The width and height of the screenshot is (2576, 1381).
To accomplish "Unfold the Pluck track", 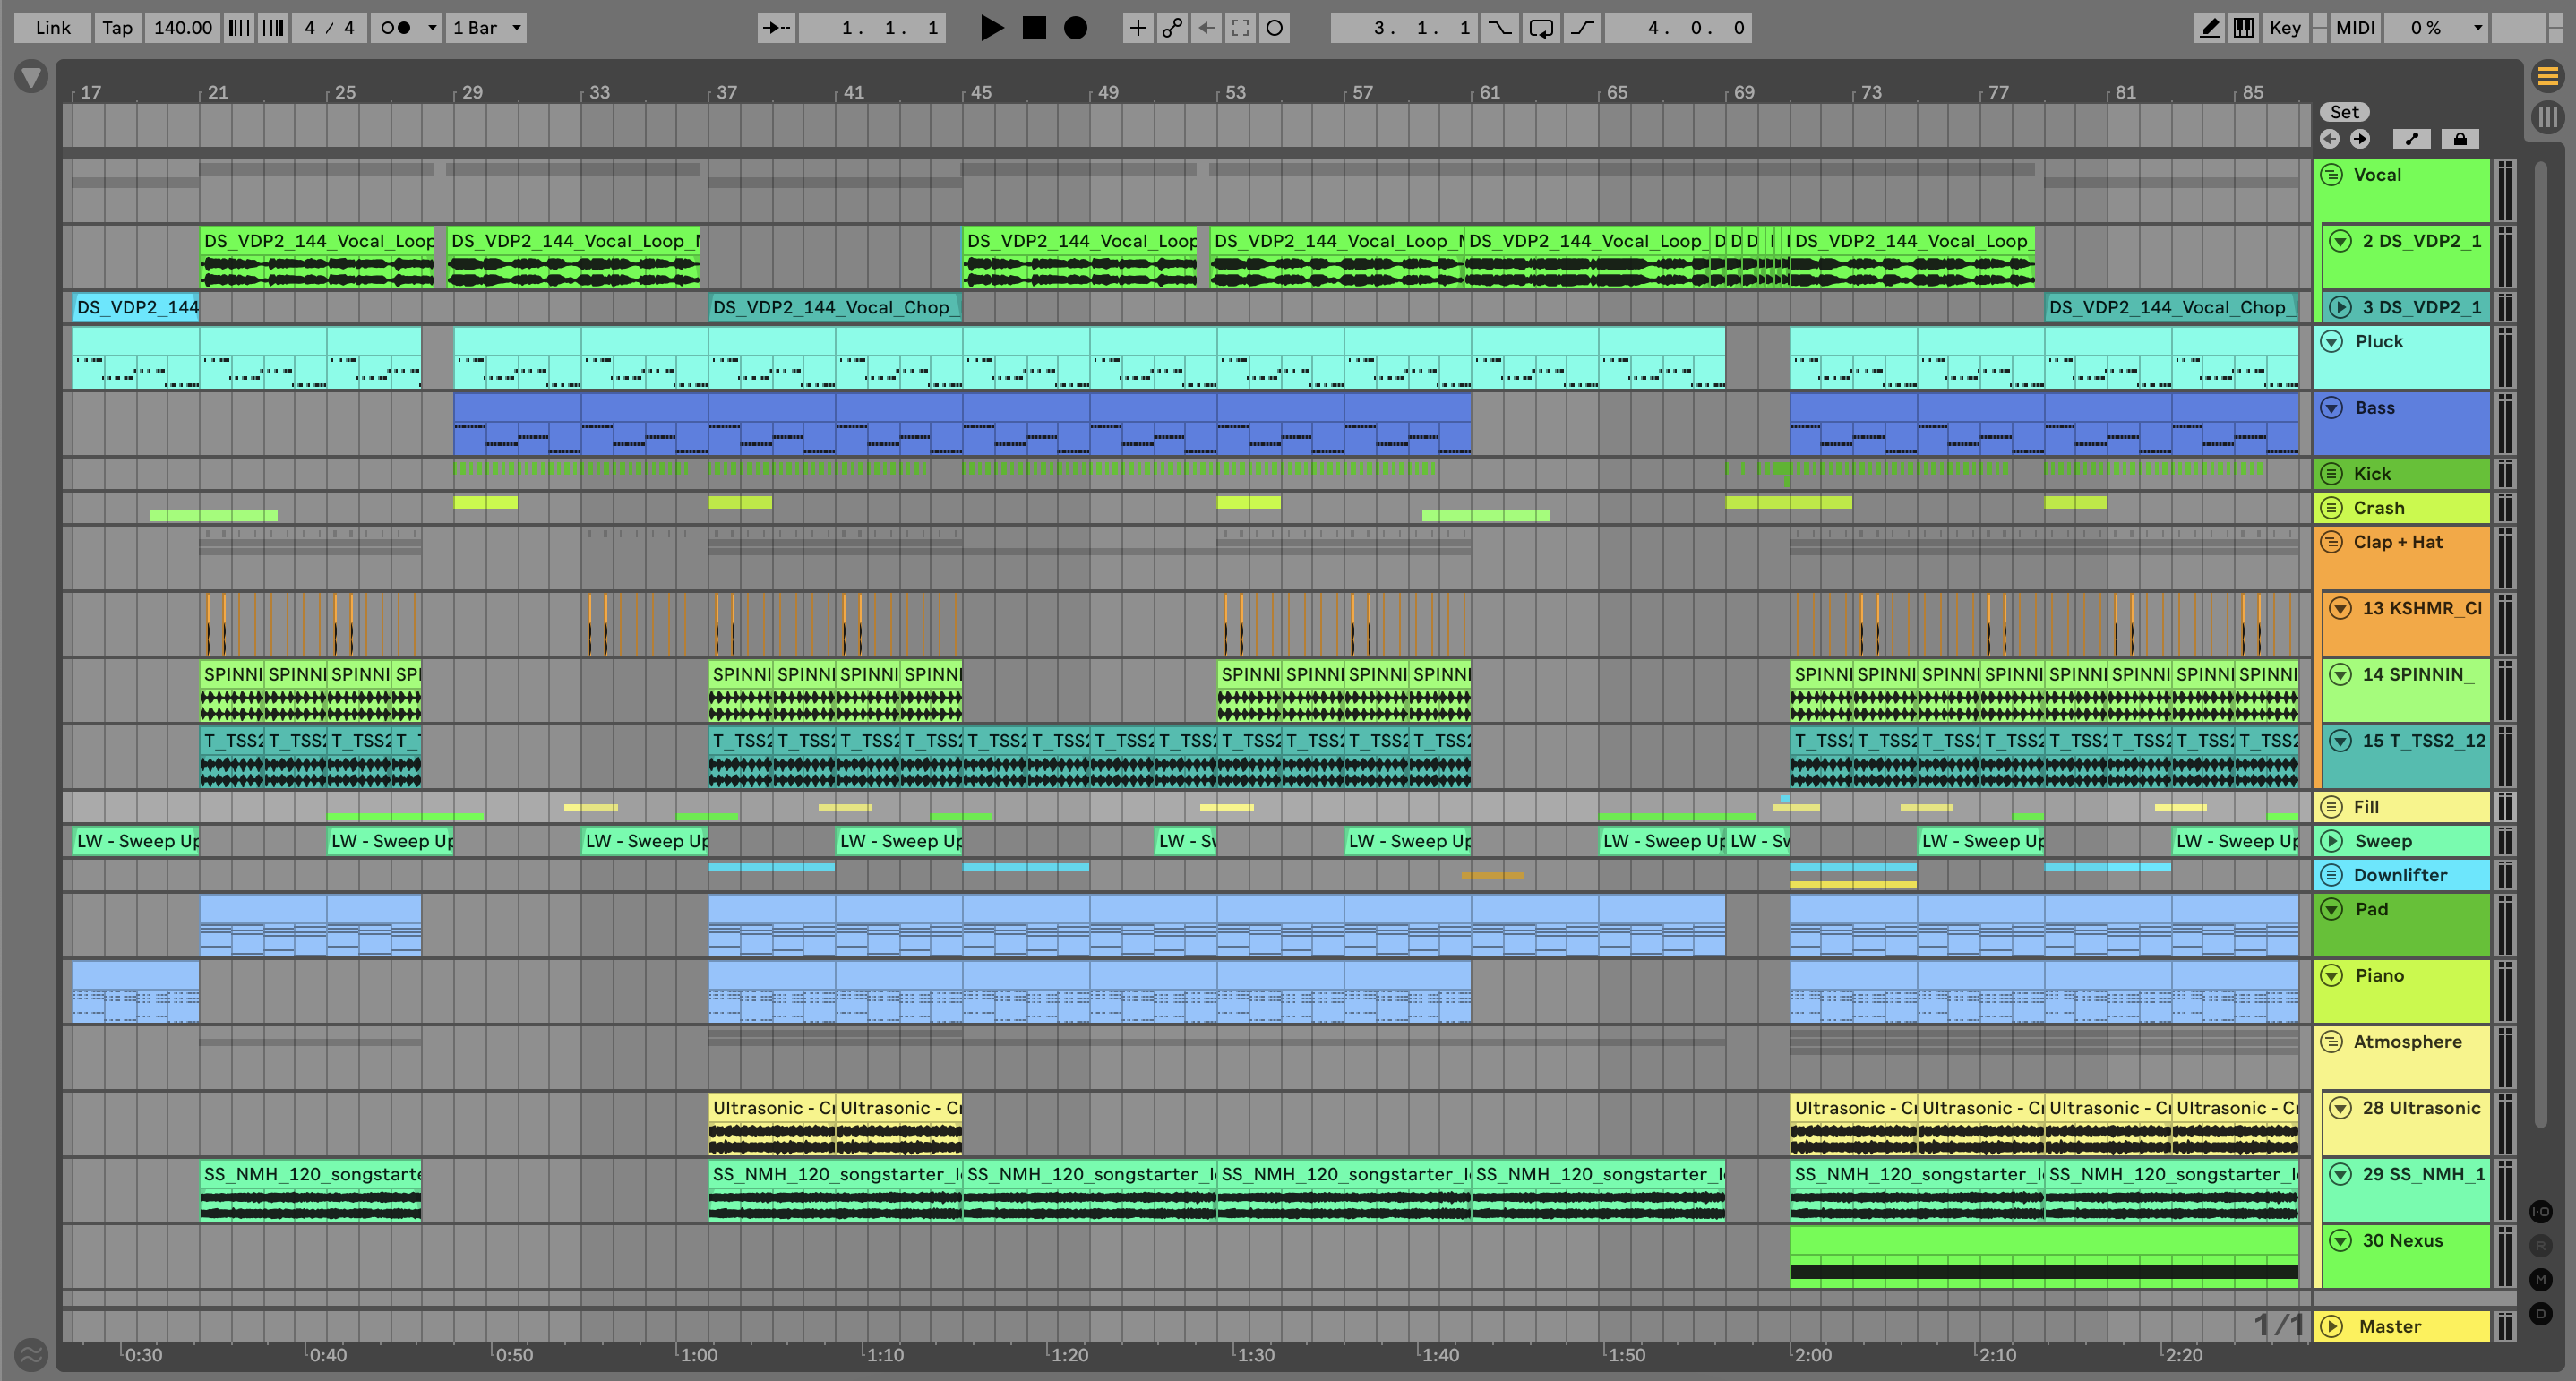I will [x=2332, y=341].
